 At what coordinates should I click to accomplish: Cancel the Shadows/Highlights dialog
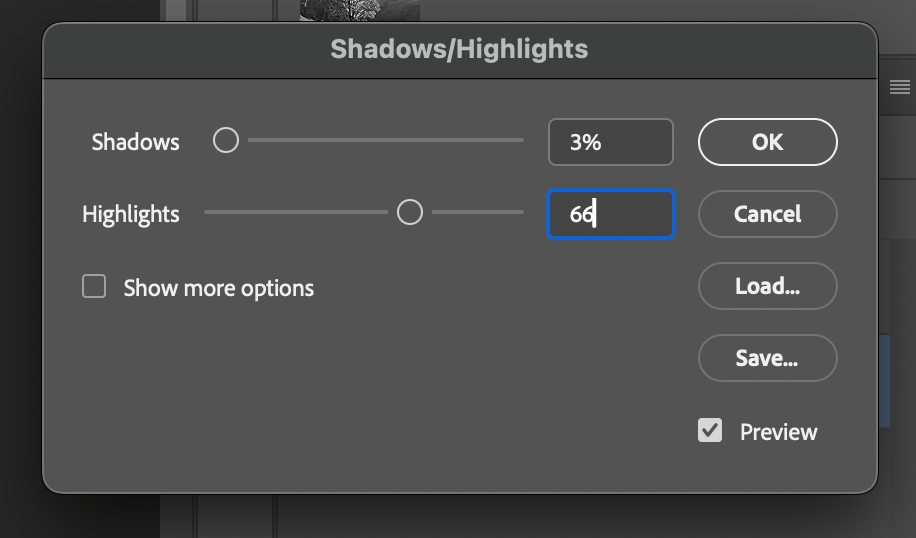click(x=767, y=214)
